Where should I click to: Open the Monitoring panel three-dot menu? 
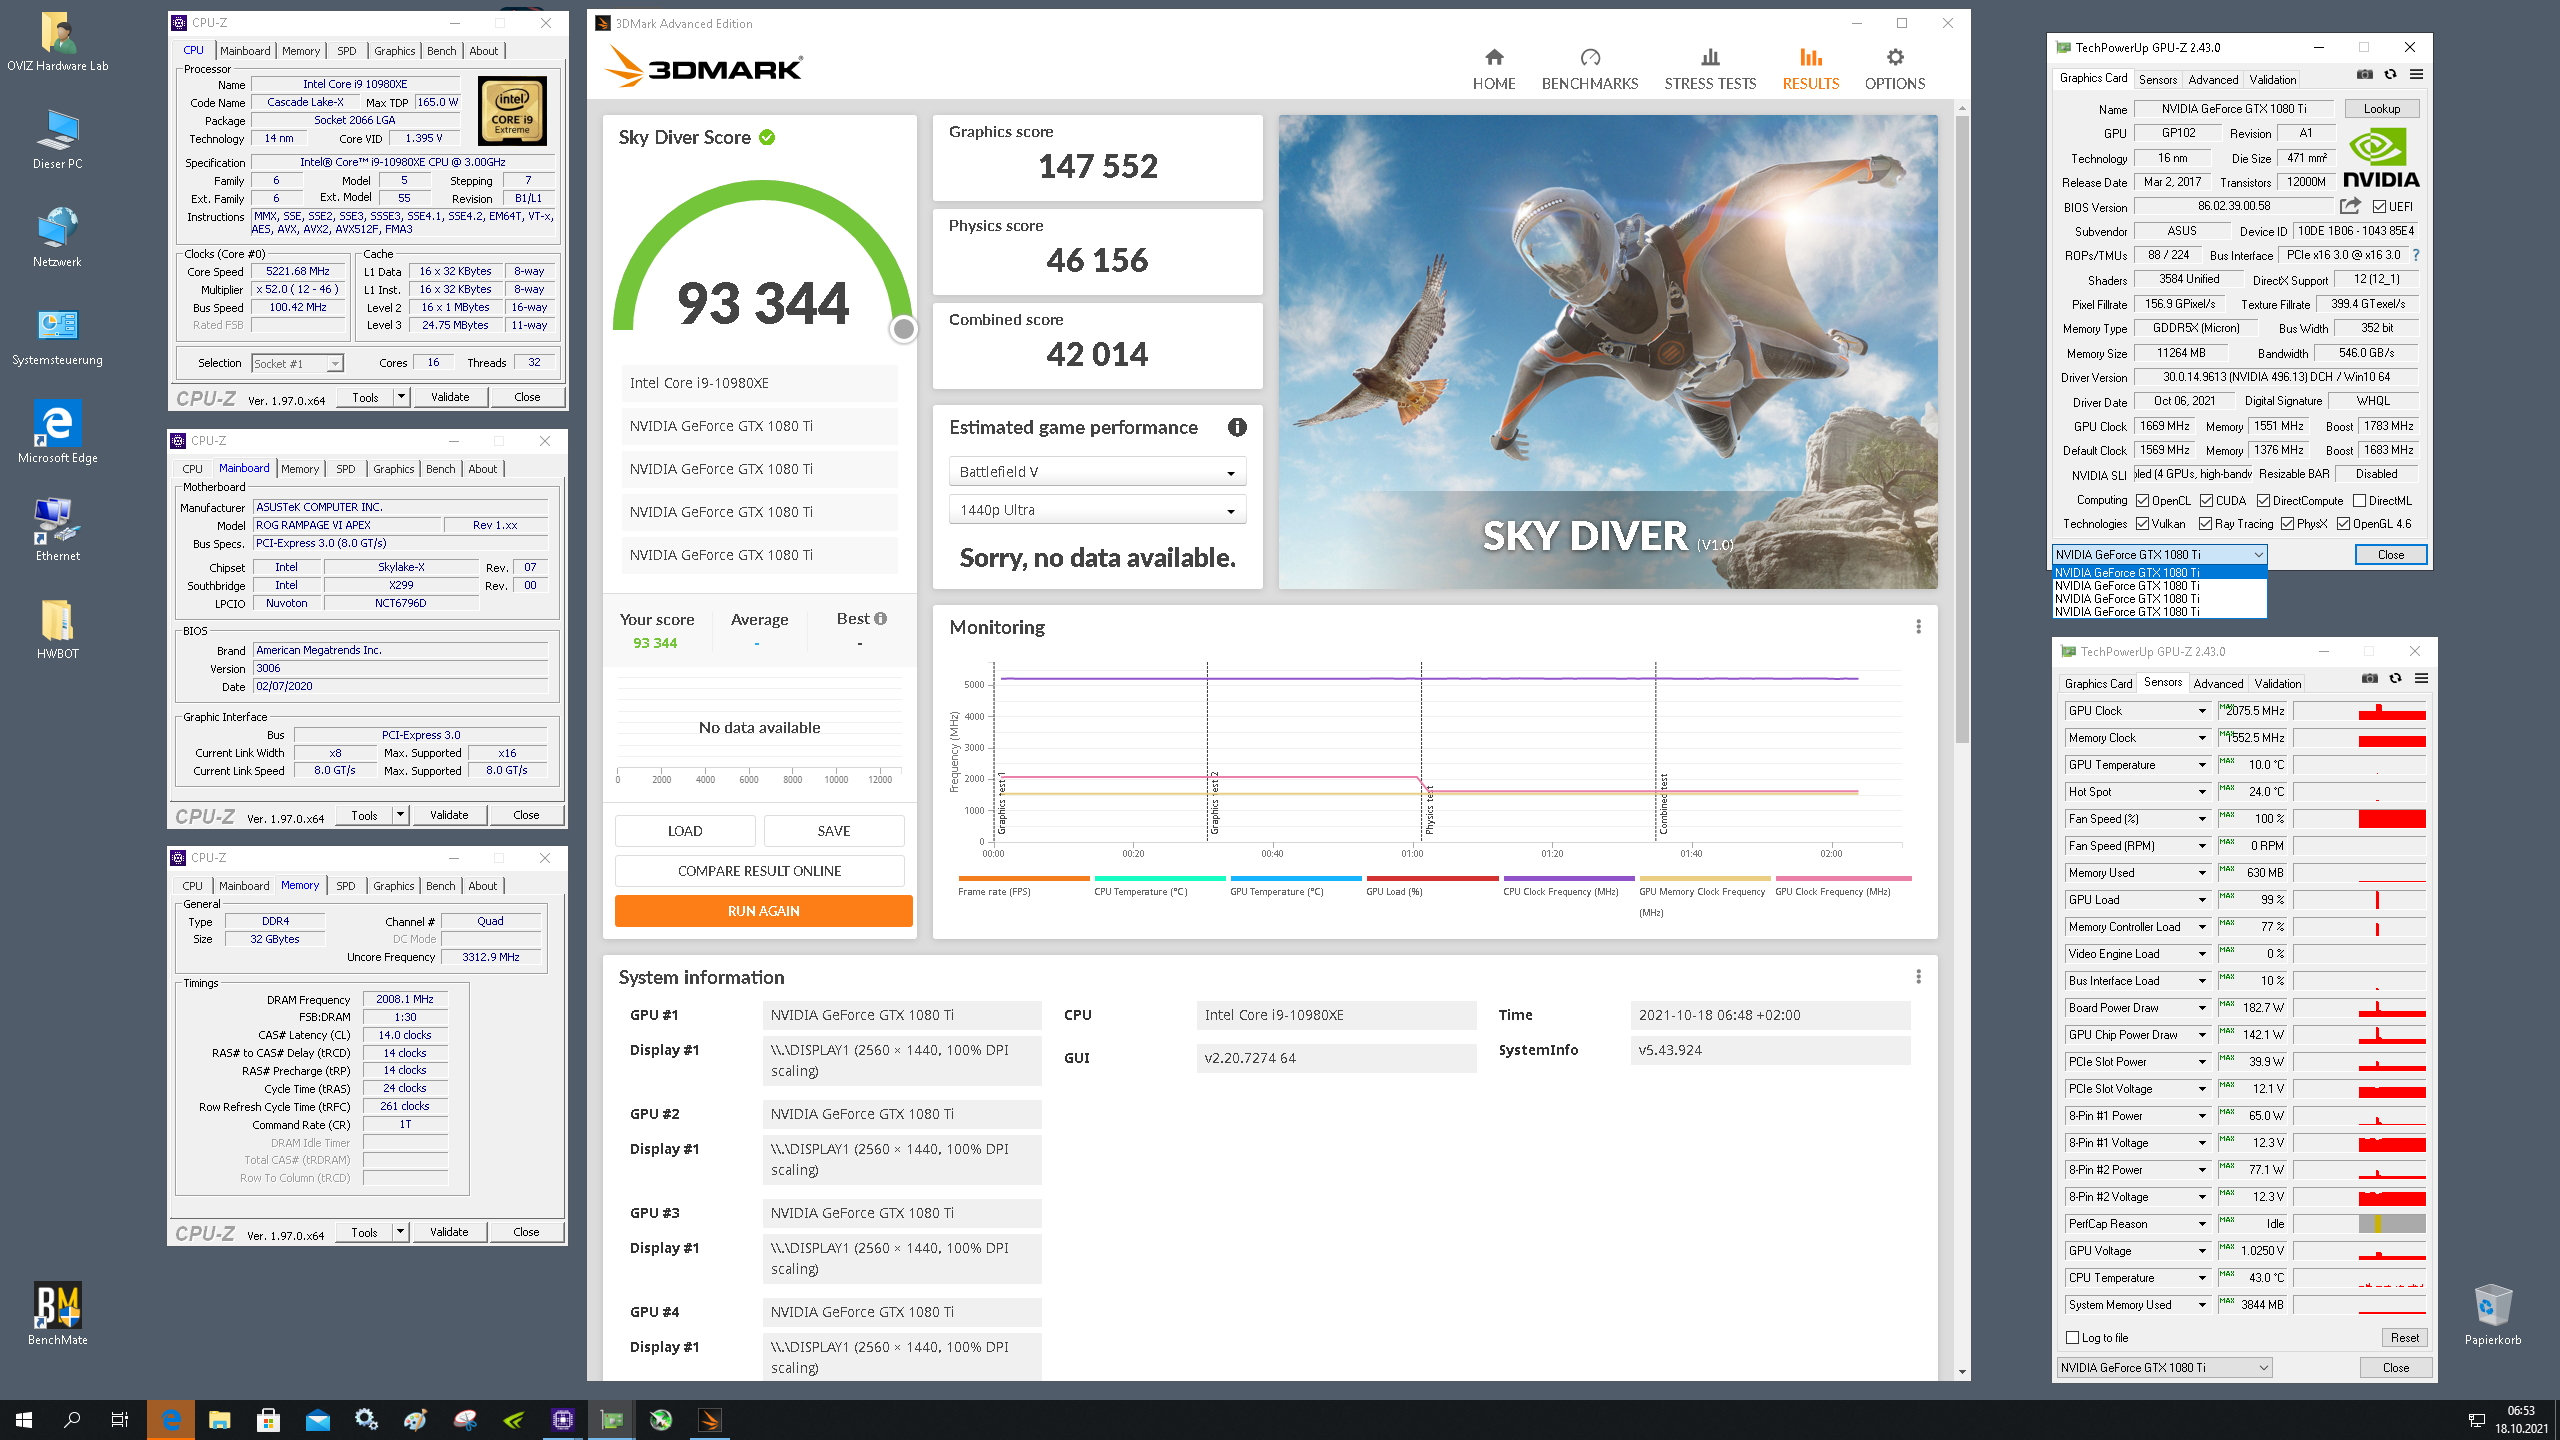[1918, 626]
